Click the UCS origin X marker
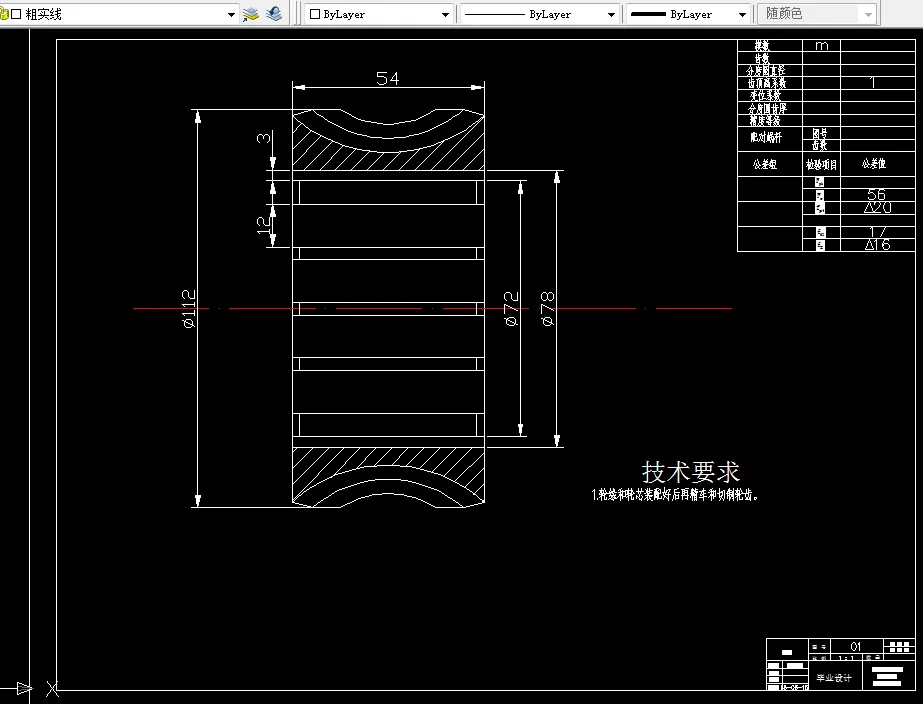Viewport: 923px width, 704px height. [52, 689]
